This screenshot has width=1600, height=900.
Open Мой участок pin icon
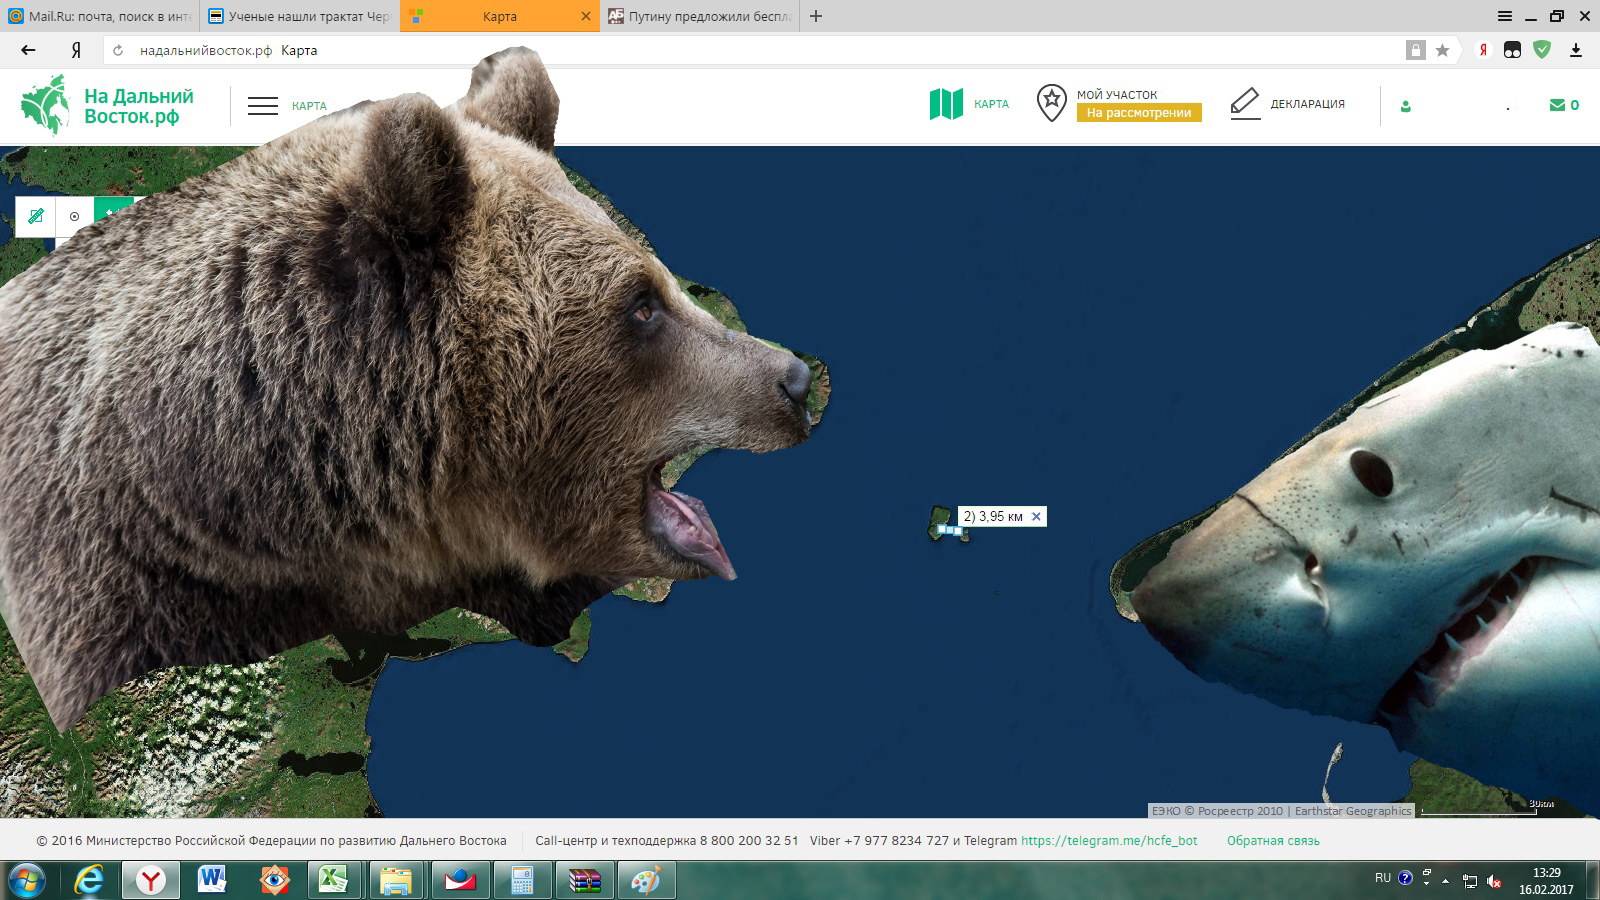click(1051, 103)
